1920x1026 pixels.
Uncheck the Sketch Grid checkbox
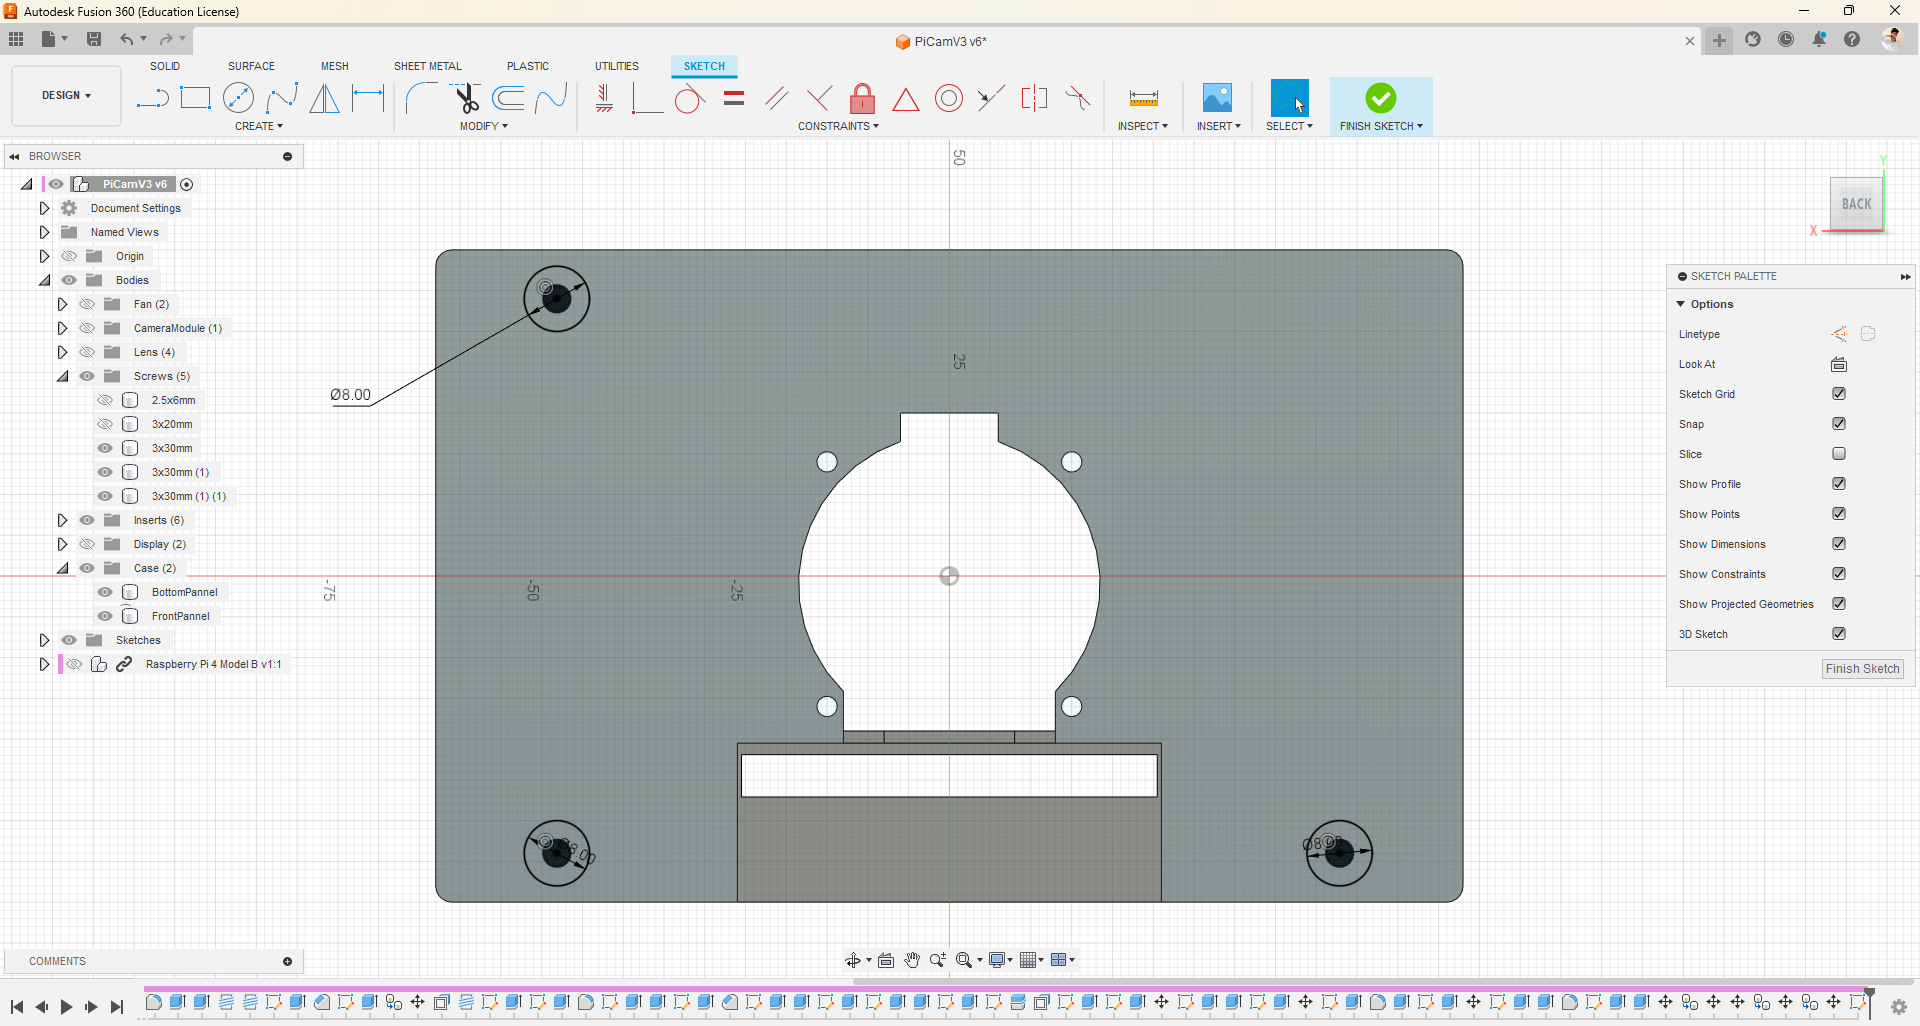point(1838,394)
